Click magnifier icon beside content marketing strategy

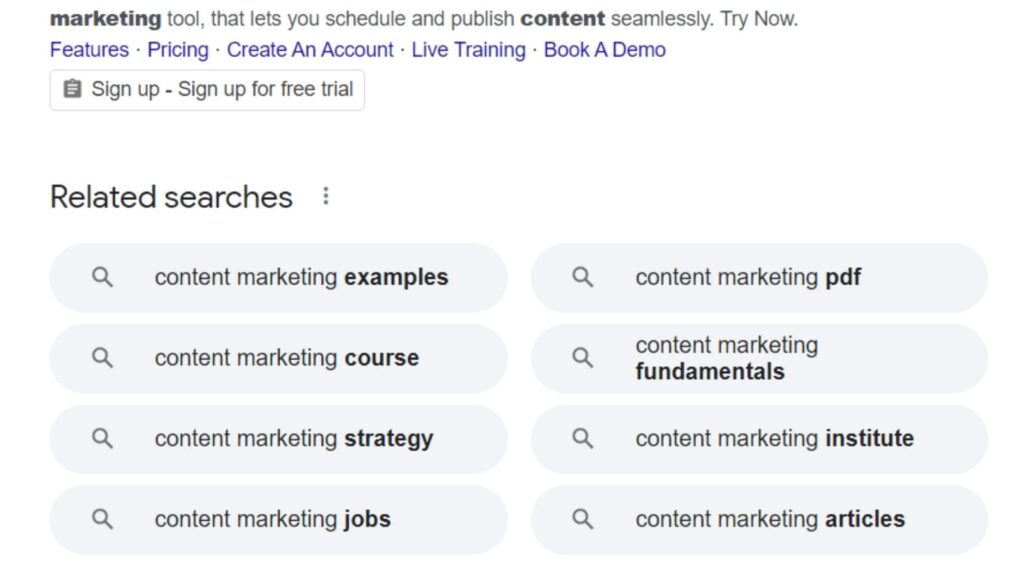pyautogui.click(x=102, y=438)
